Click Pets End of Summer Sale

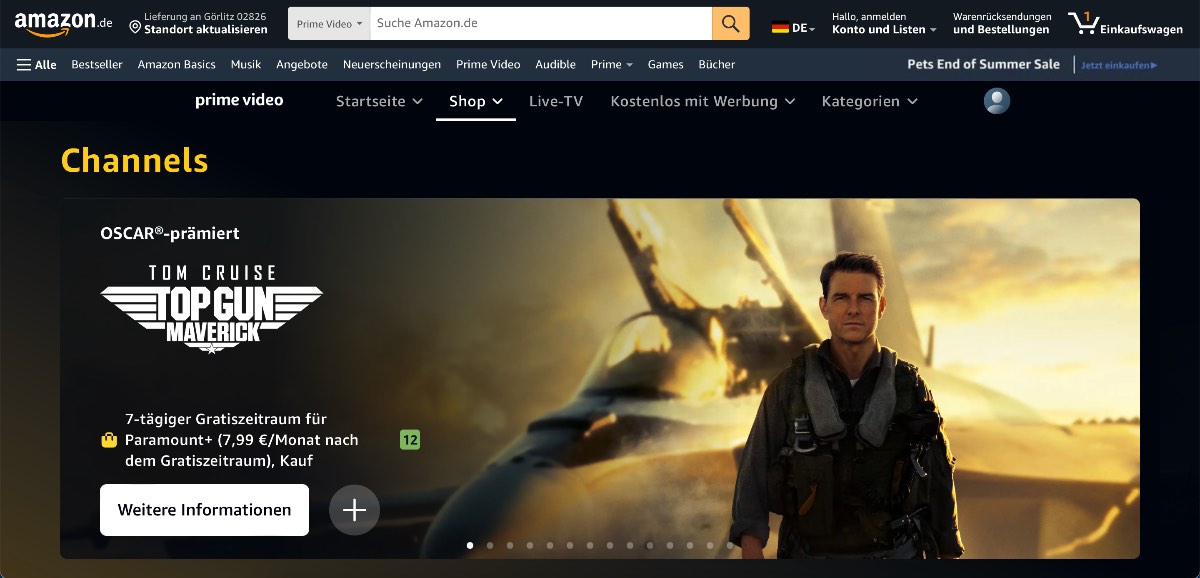tap(983, 64)
